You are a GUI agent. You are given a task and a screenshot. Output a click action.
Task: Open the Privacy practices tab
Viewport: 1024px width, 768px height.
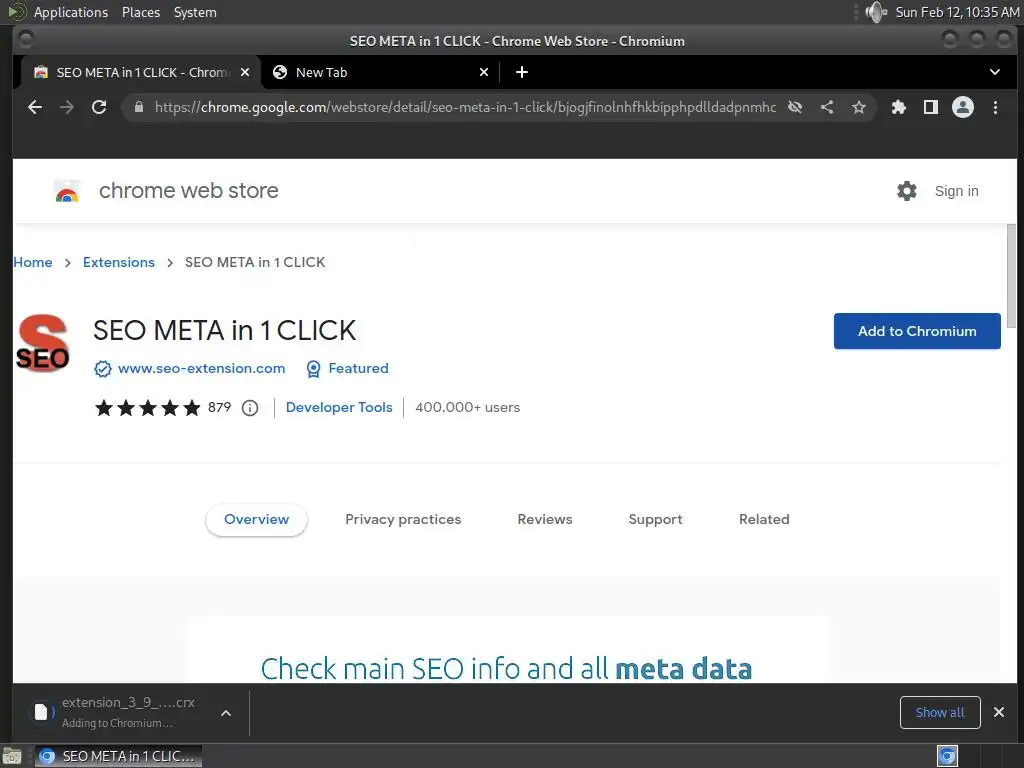(403, 519)
